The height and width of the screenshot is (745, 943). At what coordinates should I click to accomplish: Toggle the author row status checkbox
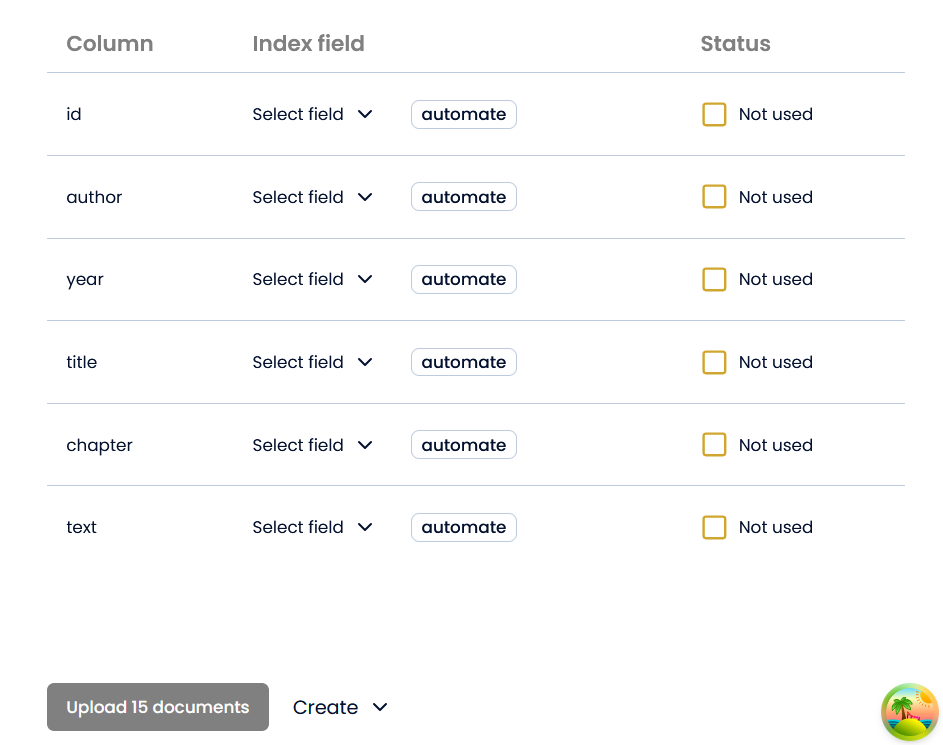(714, 197)
